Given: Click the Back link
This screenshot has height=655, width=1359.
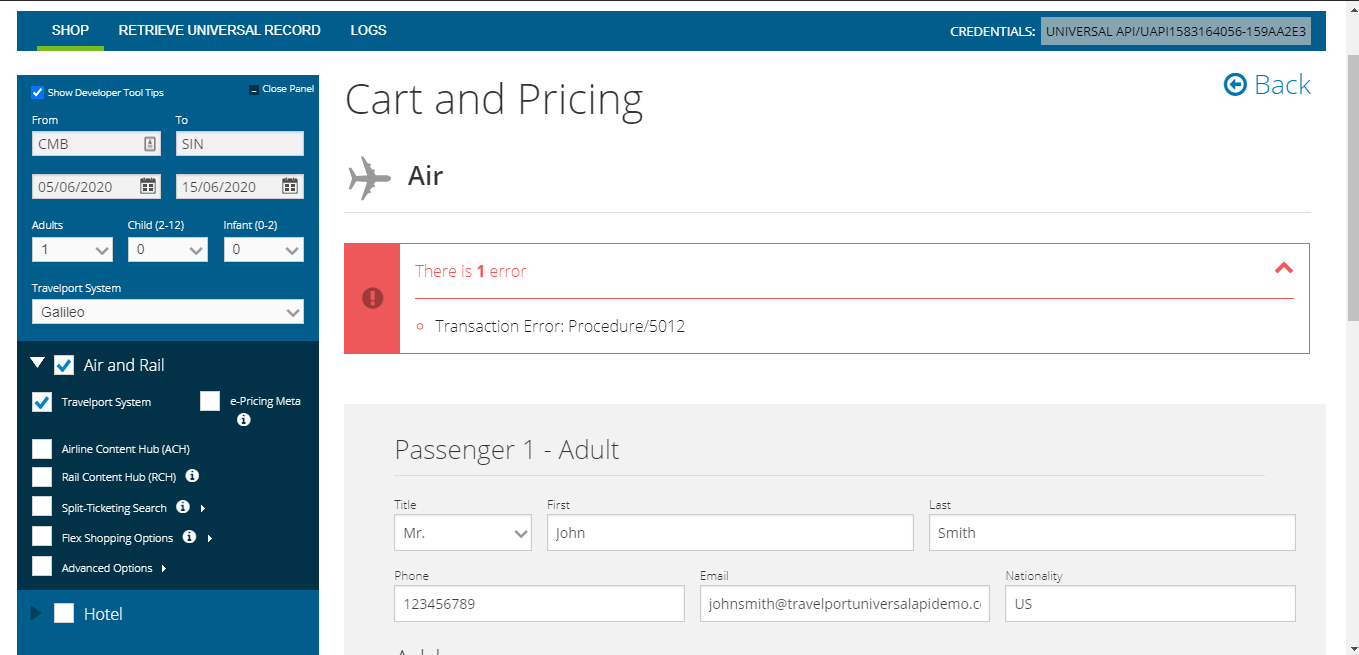Looking at the screenshot, I should pos(1283,85).
